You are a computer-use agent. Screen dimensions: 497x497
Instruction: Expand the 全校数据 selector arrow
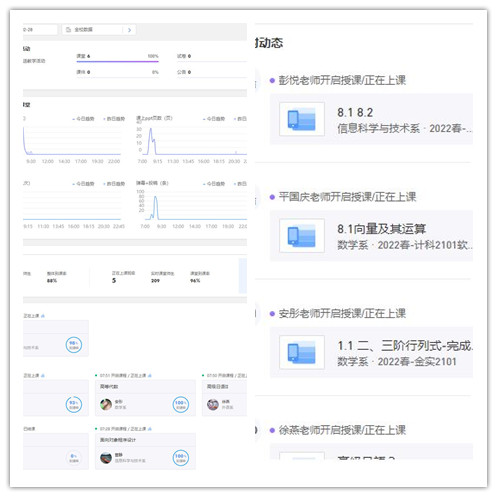pyautogui.click(x=130, y=30)
